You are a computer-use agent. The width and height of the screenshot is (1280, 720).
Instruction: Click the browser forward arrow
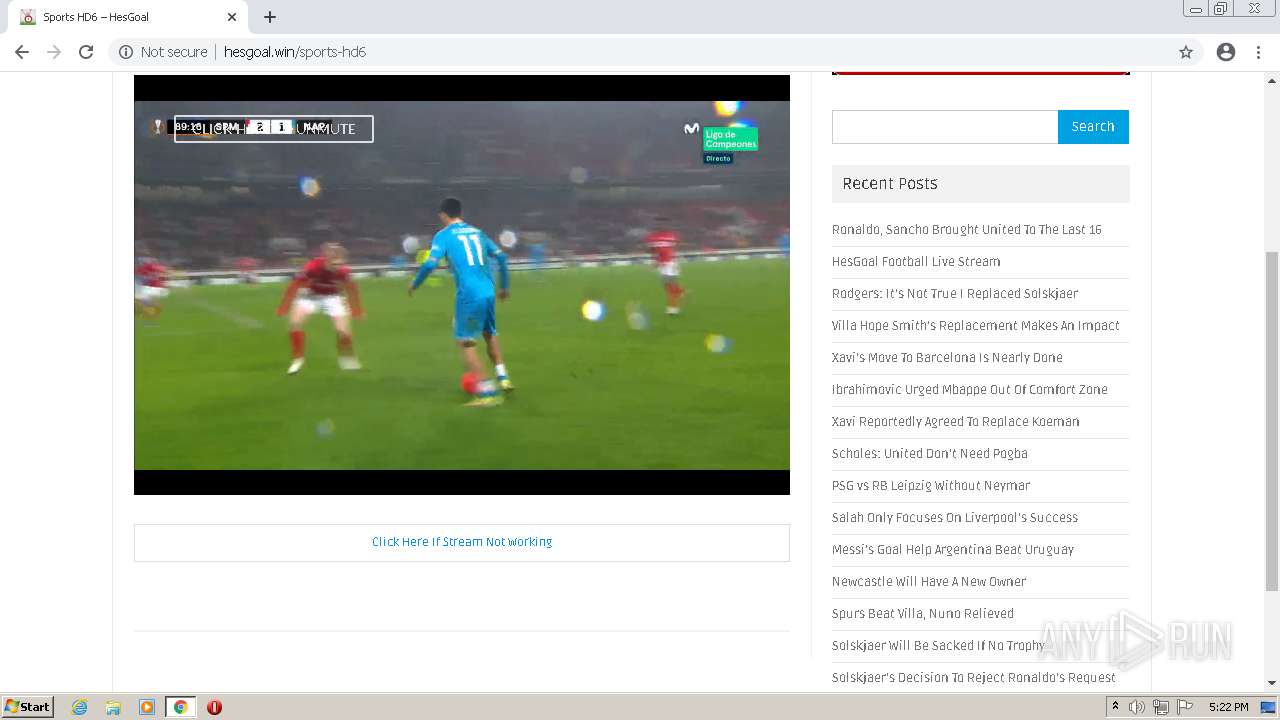point(54,52)
